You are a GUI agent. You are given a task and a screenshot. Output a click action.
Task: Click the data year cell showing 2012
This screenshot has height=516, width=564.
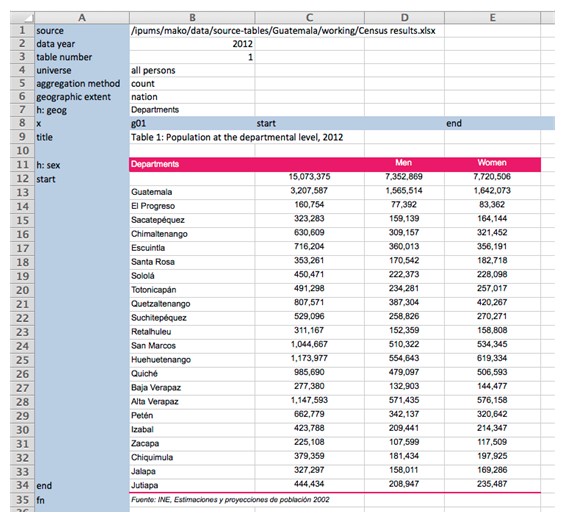point(192,44)
